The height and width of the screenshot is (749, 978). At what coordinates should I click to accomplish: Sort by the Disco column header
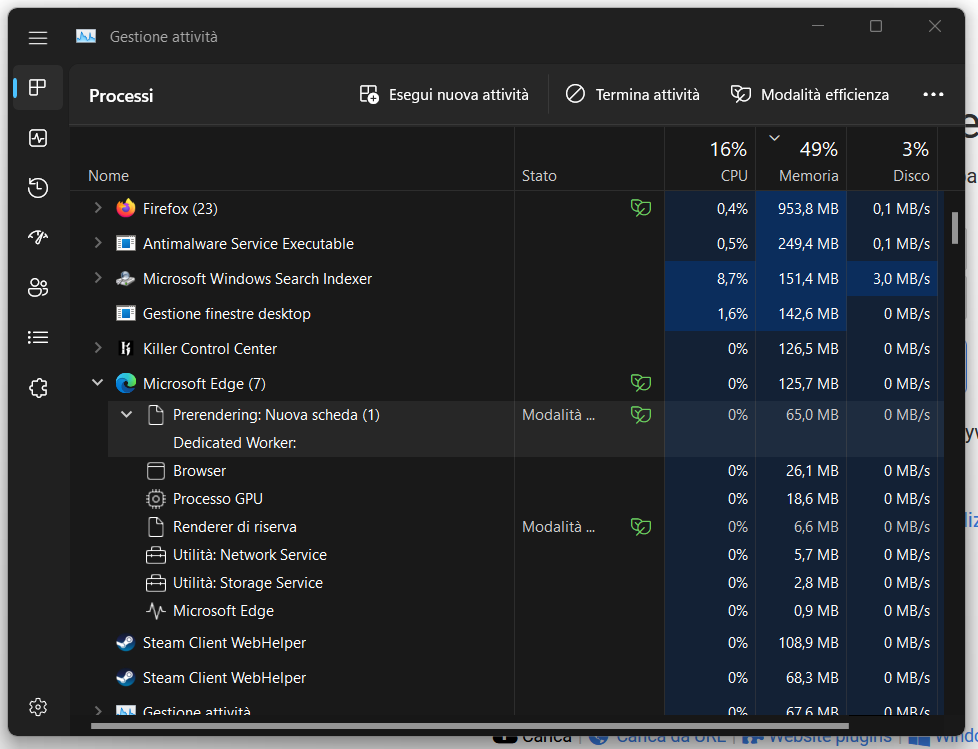(893, 159)
